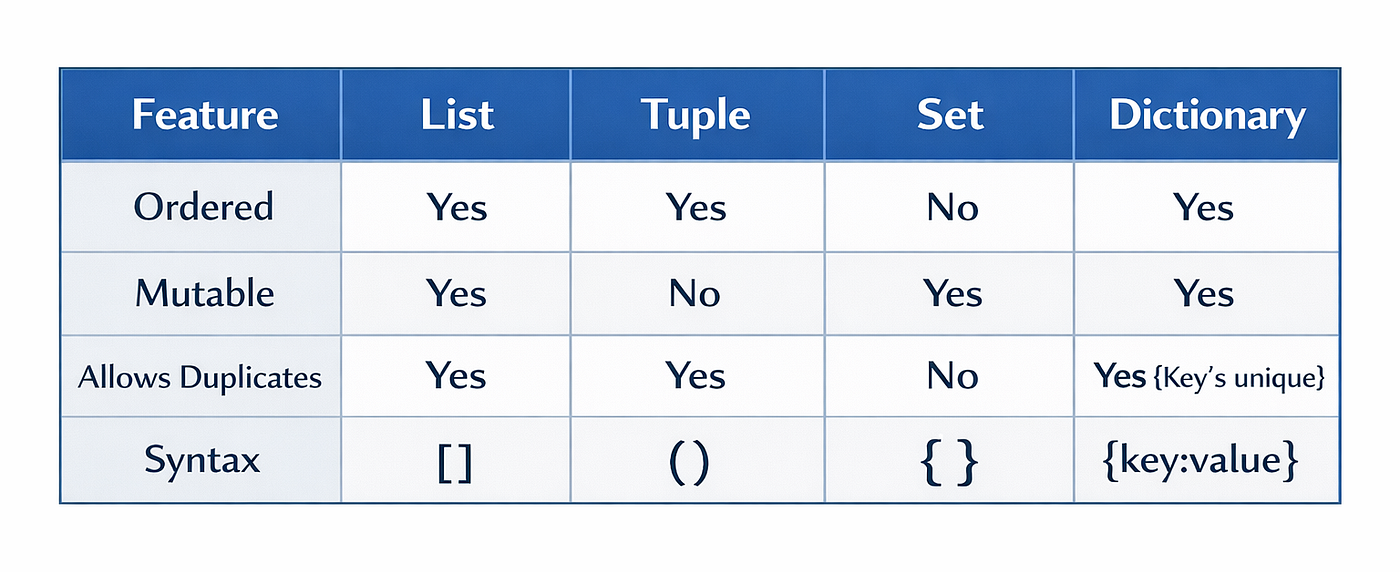
Task: Click the Yes {Key's unique} cell
Action: pos(1210,377)
